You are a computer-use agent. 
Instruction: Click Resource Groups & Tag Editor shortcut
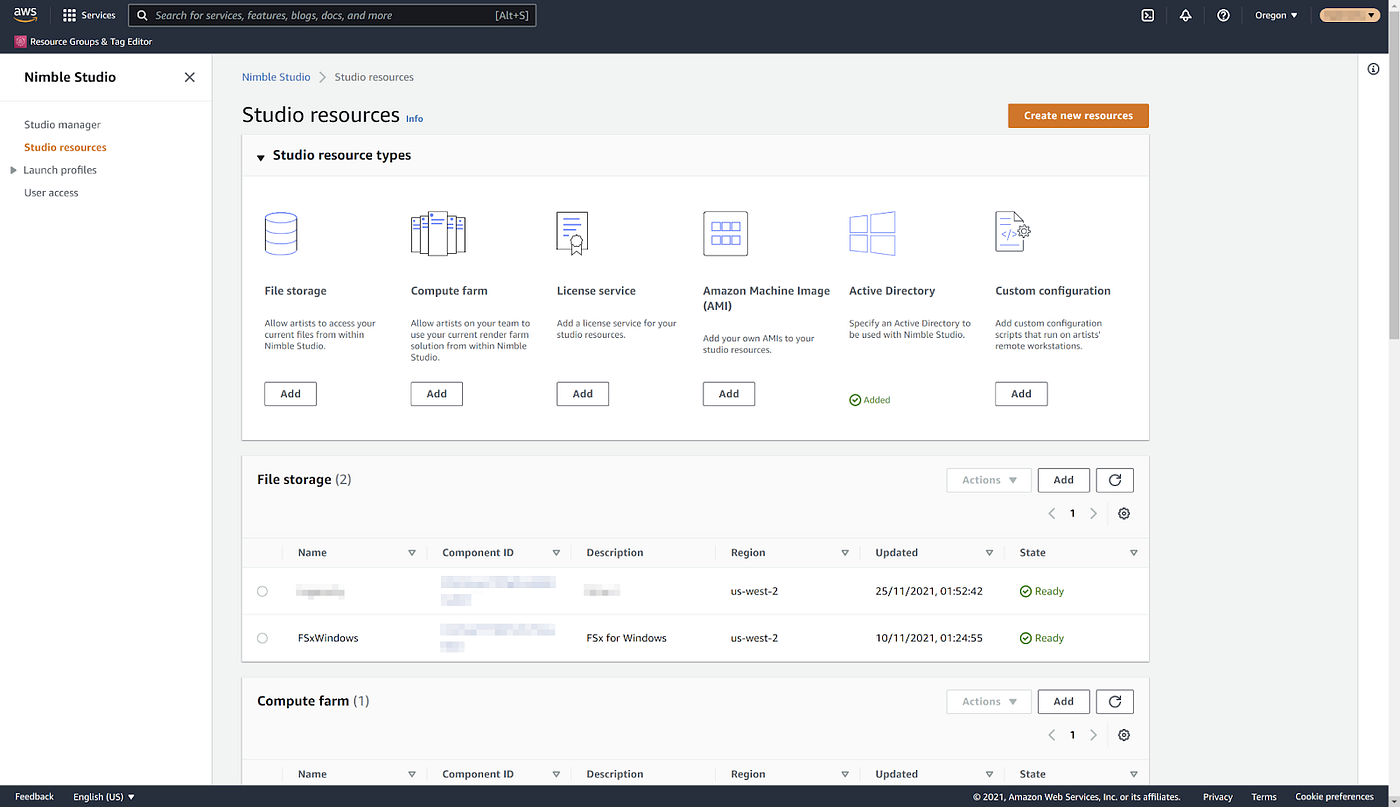click(83, 42)
